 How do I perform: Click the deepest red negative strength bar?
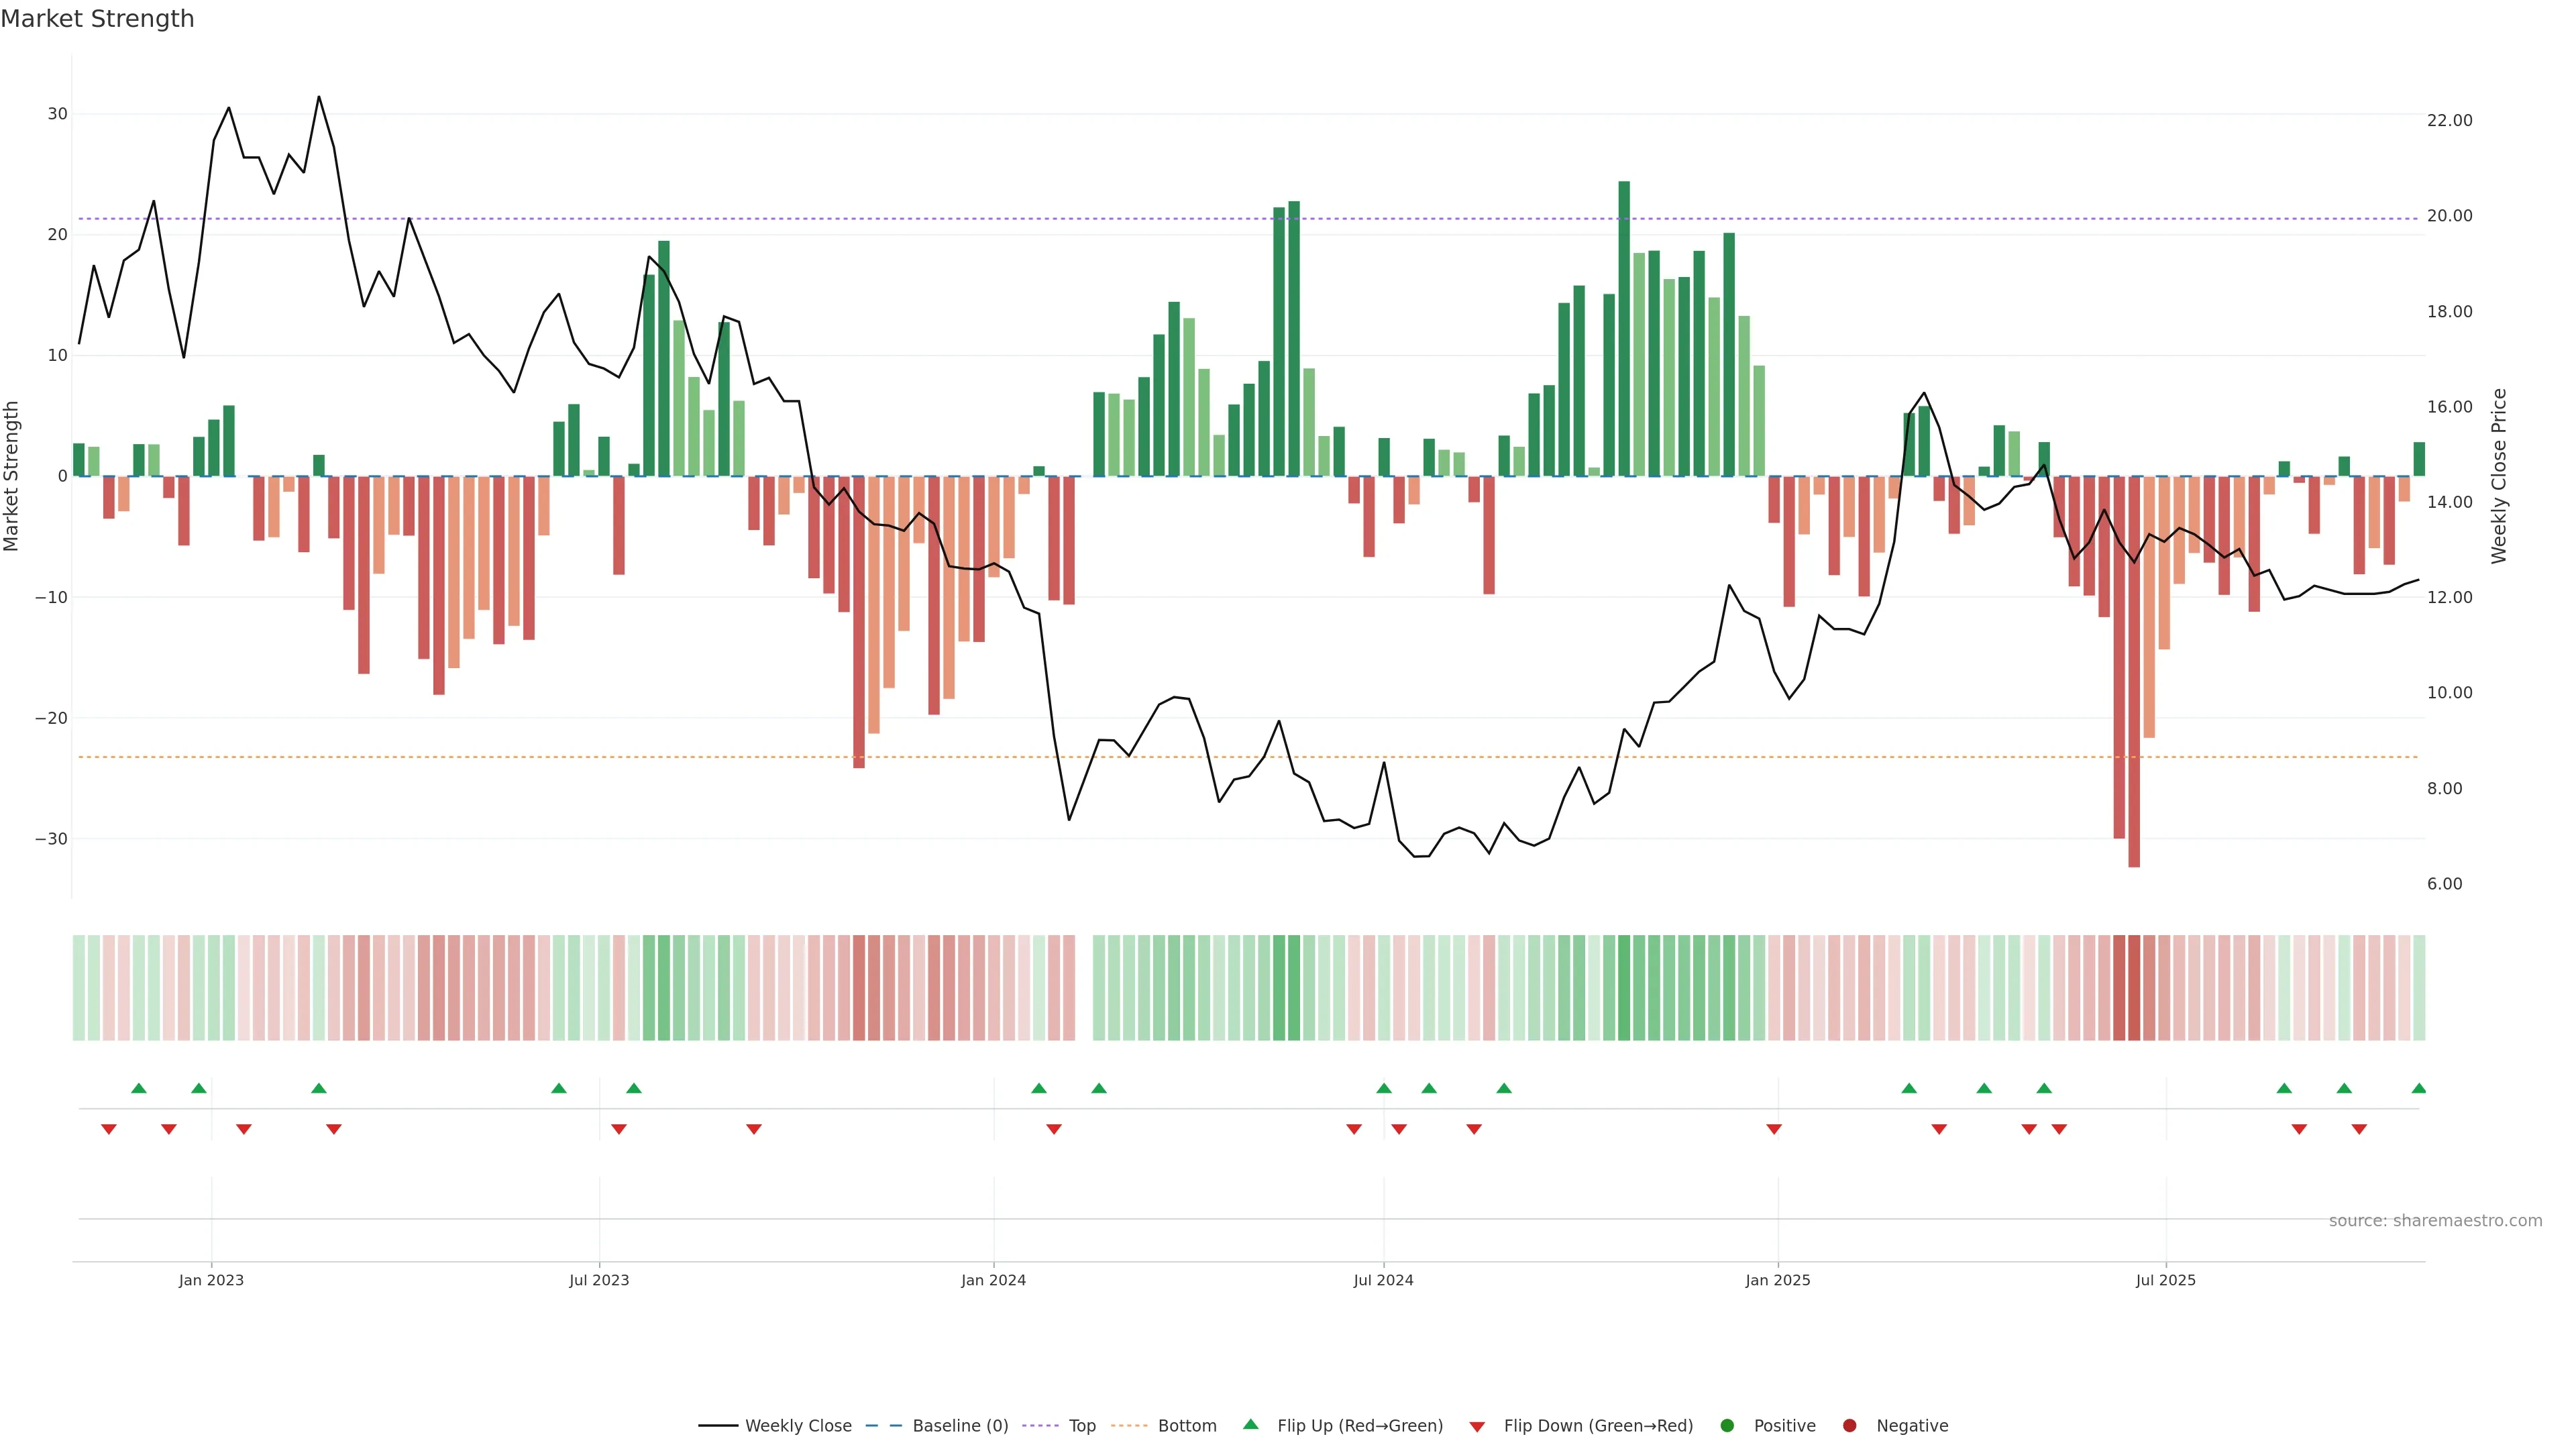click(2134, 670)
